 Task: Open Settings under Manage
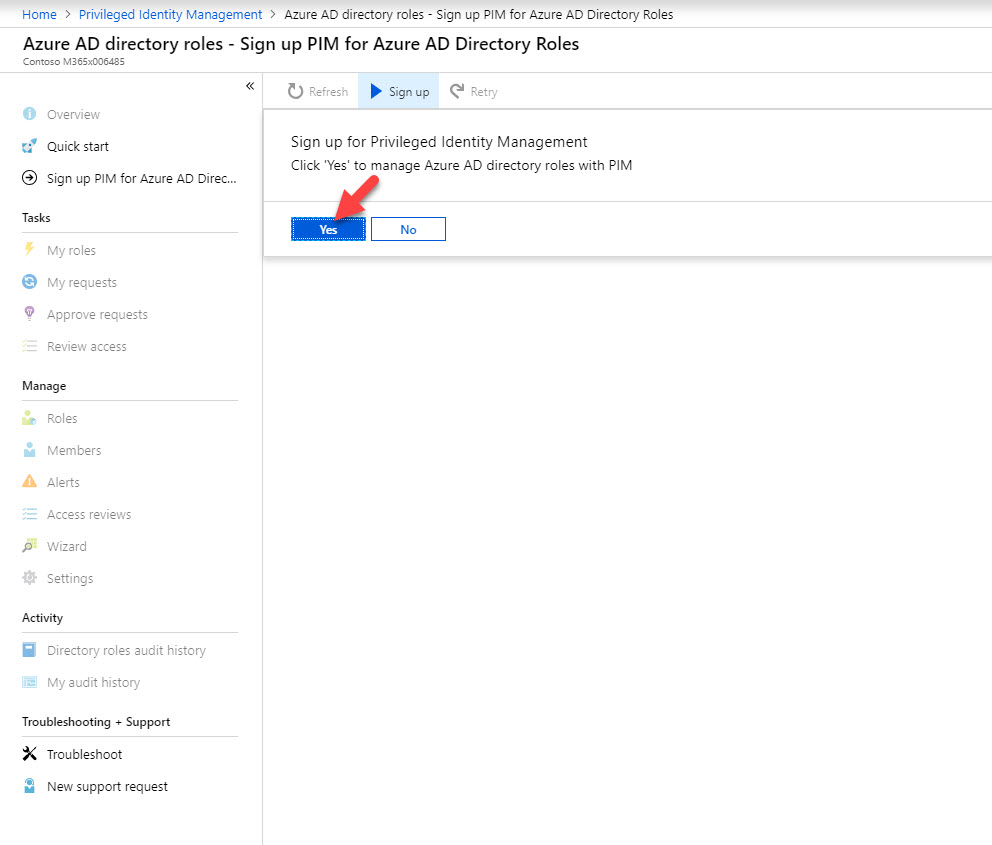(x=70, y=579)
